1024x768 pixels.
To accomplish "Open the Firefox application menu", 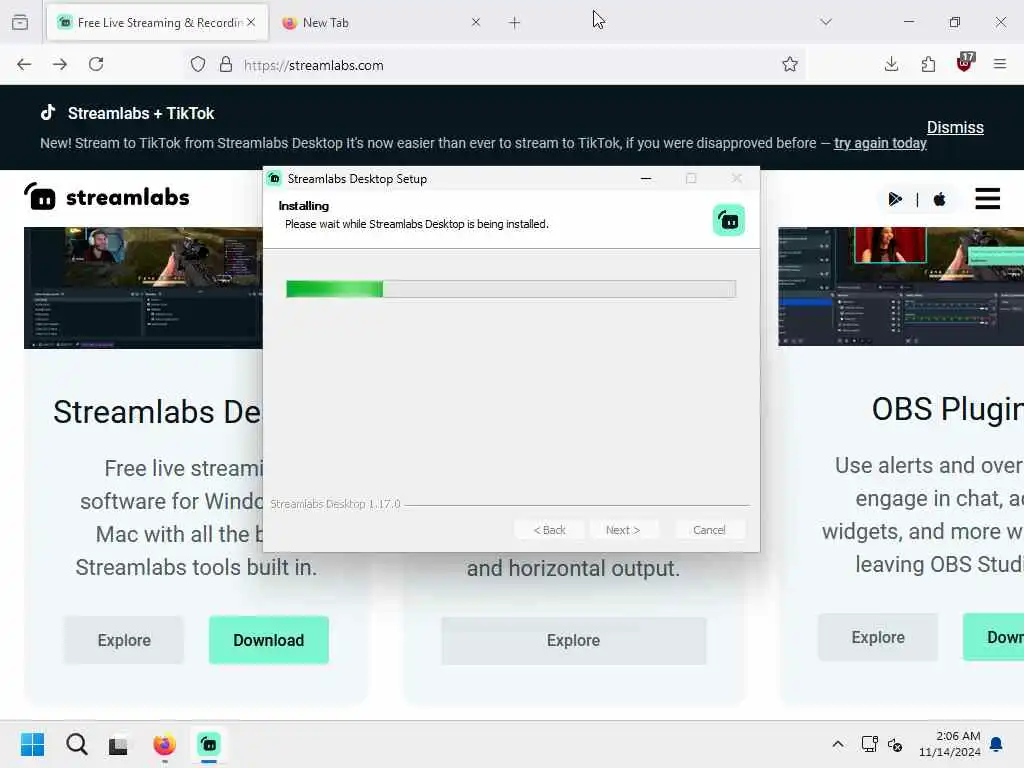I will pos(1000,64).
